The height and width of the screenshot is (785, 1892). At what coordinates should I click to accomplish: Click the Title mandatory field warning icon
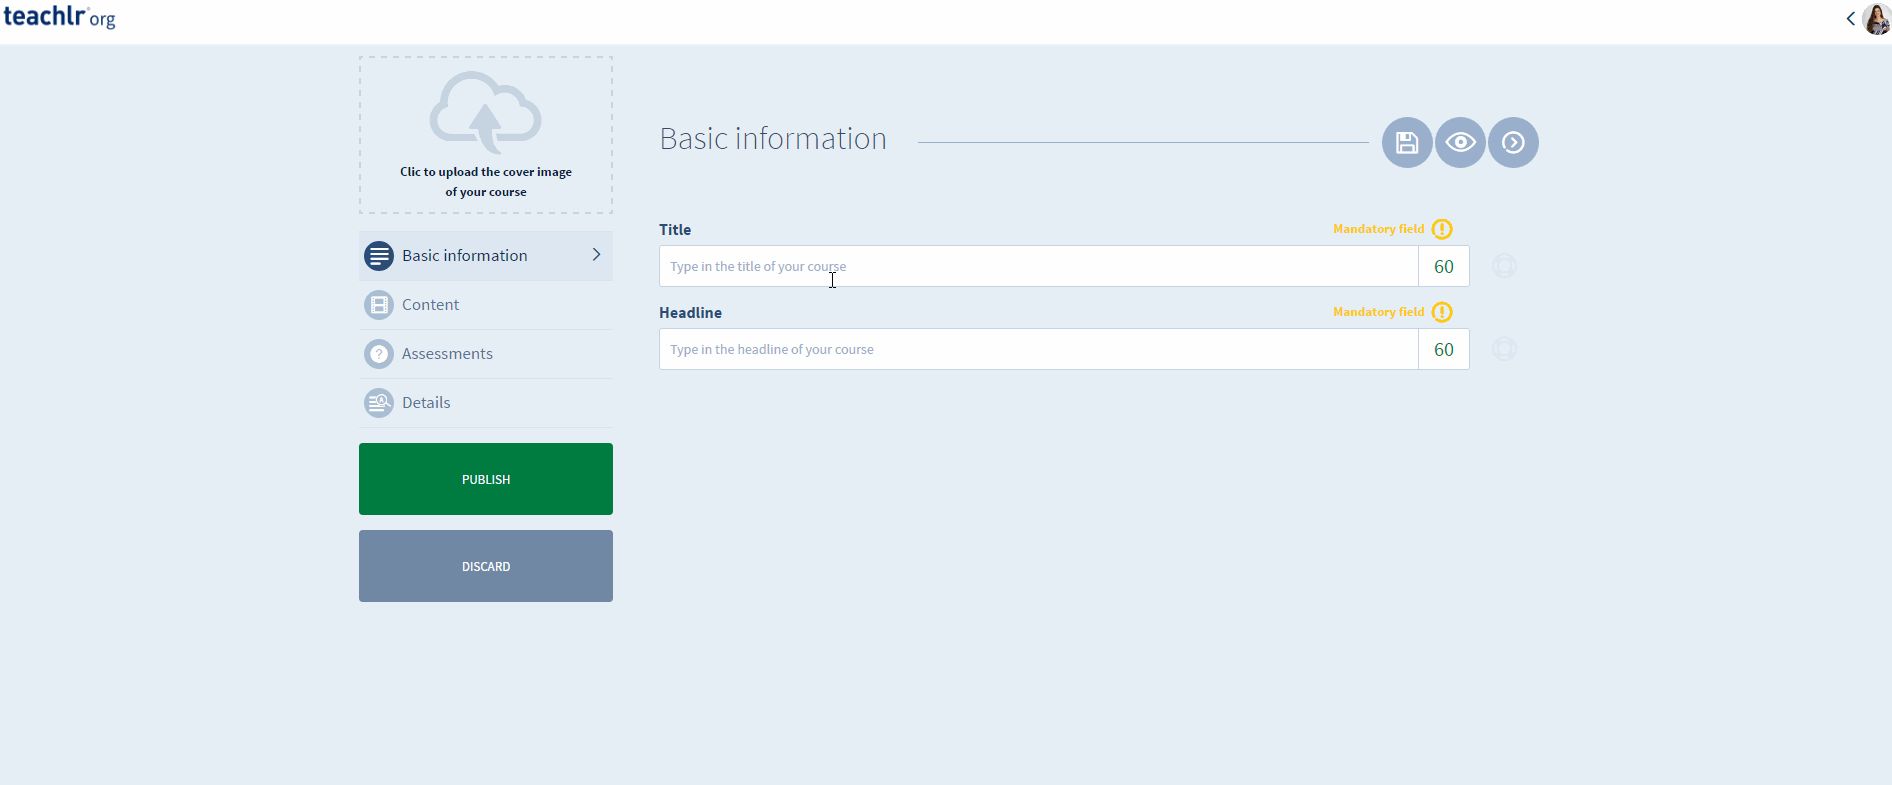[1442, 229]
